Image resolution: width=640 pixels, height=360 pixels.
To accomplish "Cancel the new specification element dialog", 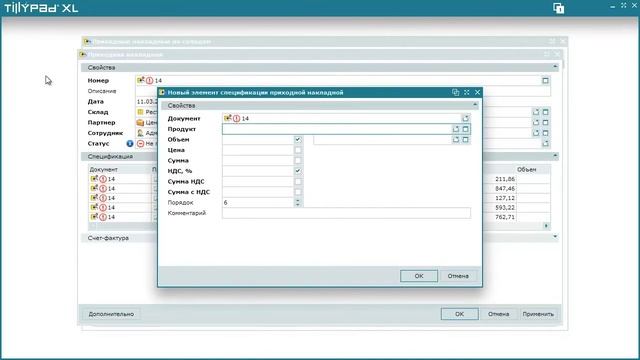I will tap(458, 276).
